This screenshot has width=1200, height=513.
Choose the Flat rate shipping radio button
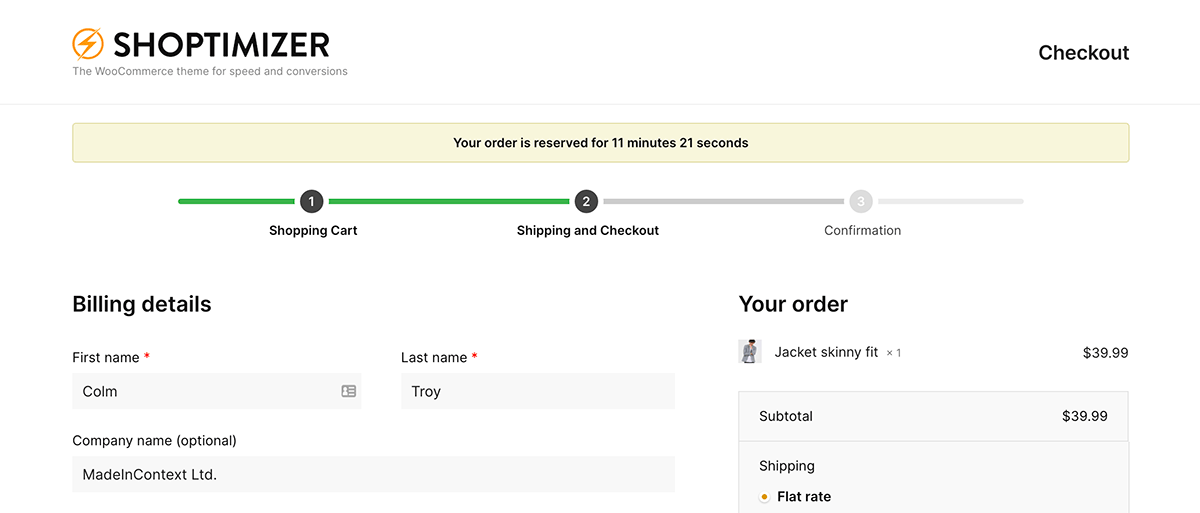pos(764,496)
